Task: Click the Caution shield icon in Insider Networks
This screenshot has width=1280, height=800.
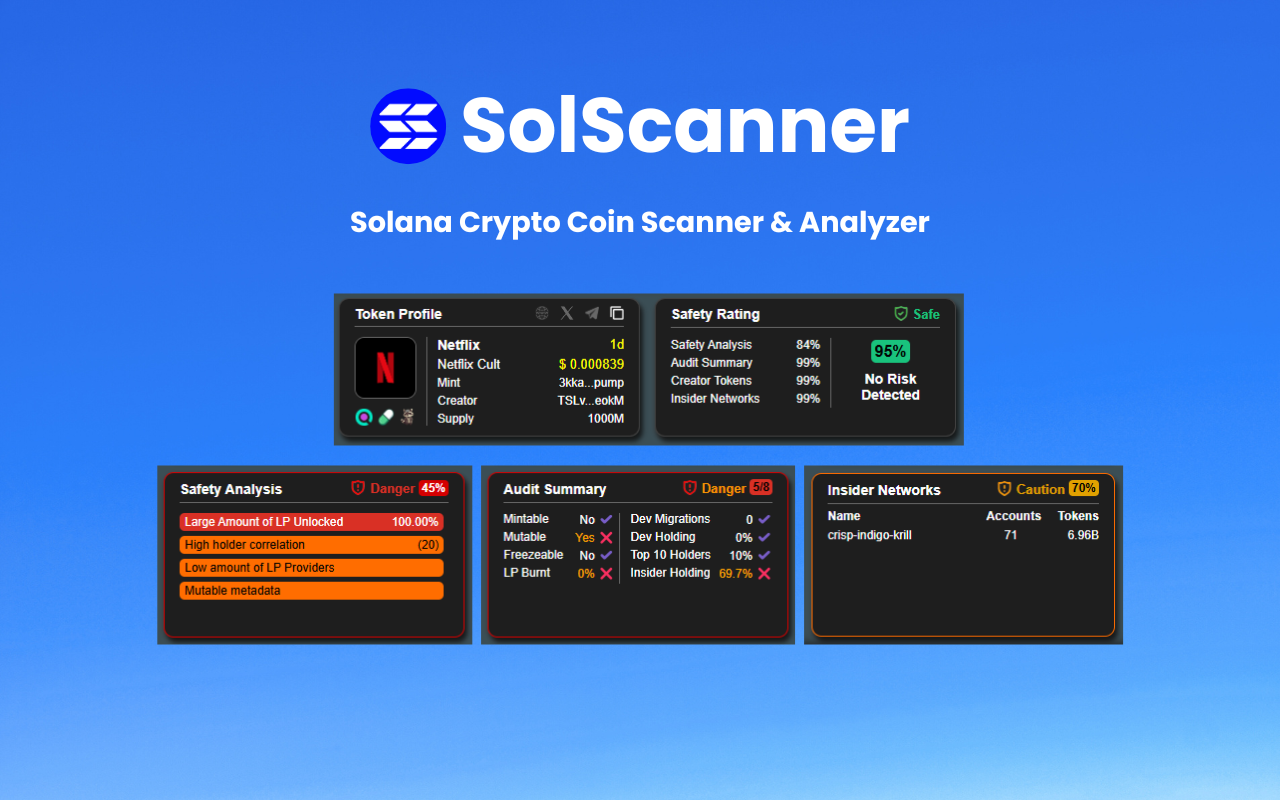Action: click(x=1003, y=489)
